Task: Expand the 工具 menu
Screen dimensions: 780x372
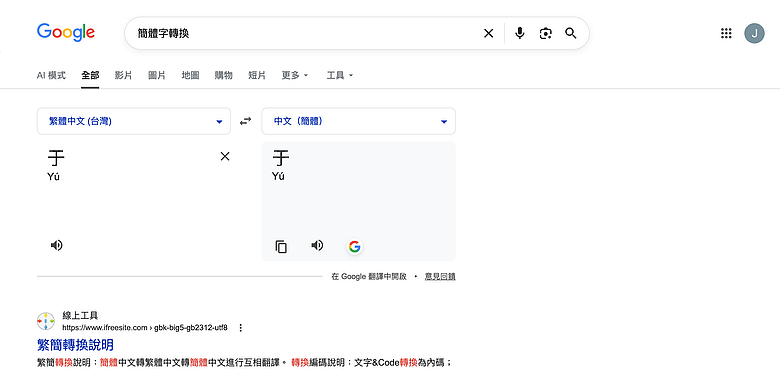Action: pos(340,75)
